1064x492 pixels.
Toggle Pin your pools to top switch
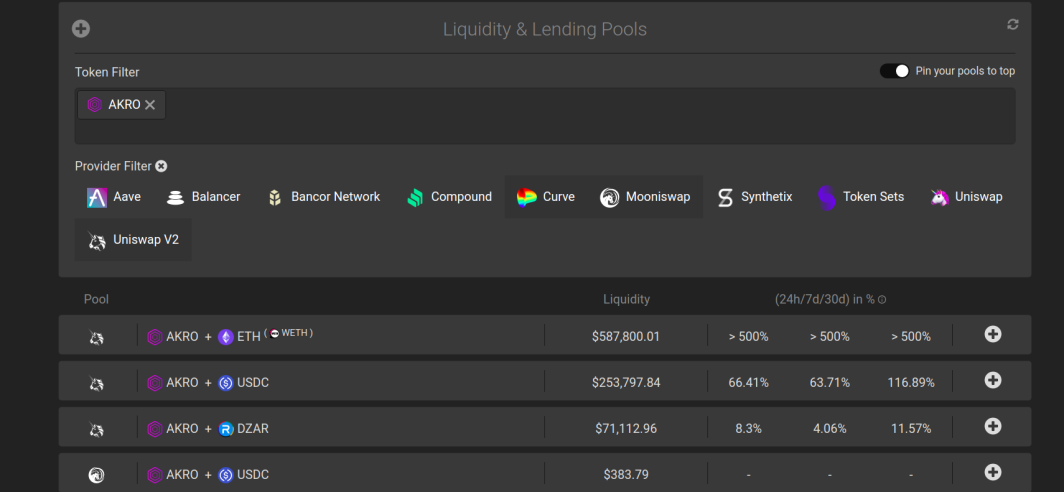(x=894, y=71)
